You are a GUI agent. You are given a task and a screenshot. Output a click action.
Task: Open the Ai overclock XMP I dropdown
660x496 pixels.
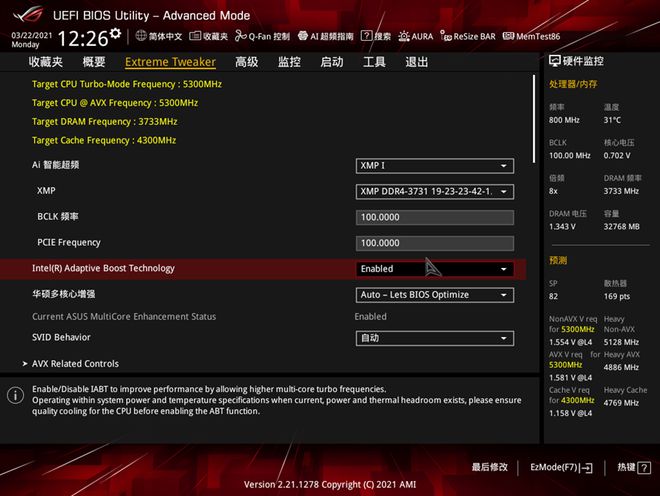434,166
